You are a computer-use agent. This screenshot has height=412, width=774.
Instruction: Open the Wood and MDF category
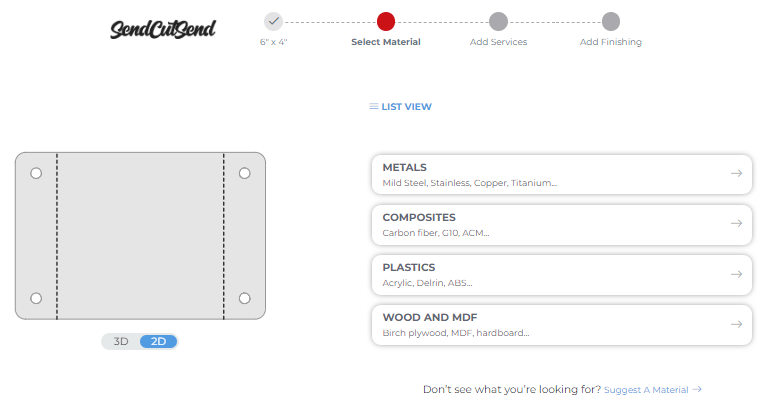[540, 324]
